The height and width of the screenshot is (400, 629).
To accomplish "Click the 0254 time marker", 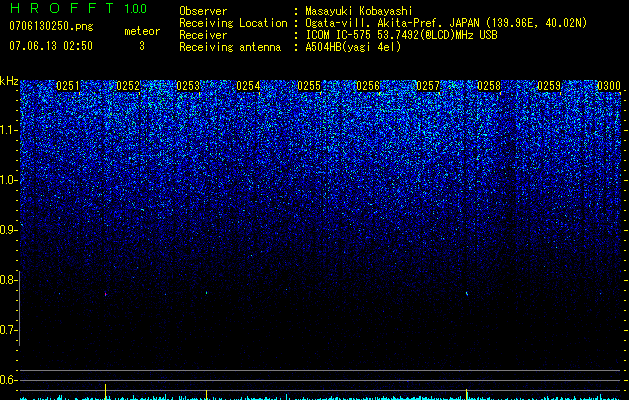I will click(x=248, y=86).
